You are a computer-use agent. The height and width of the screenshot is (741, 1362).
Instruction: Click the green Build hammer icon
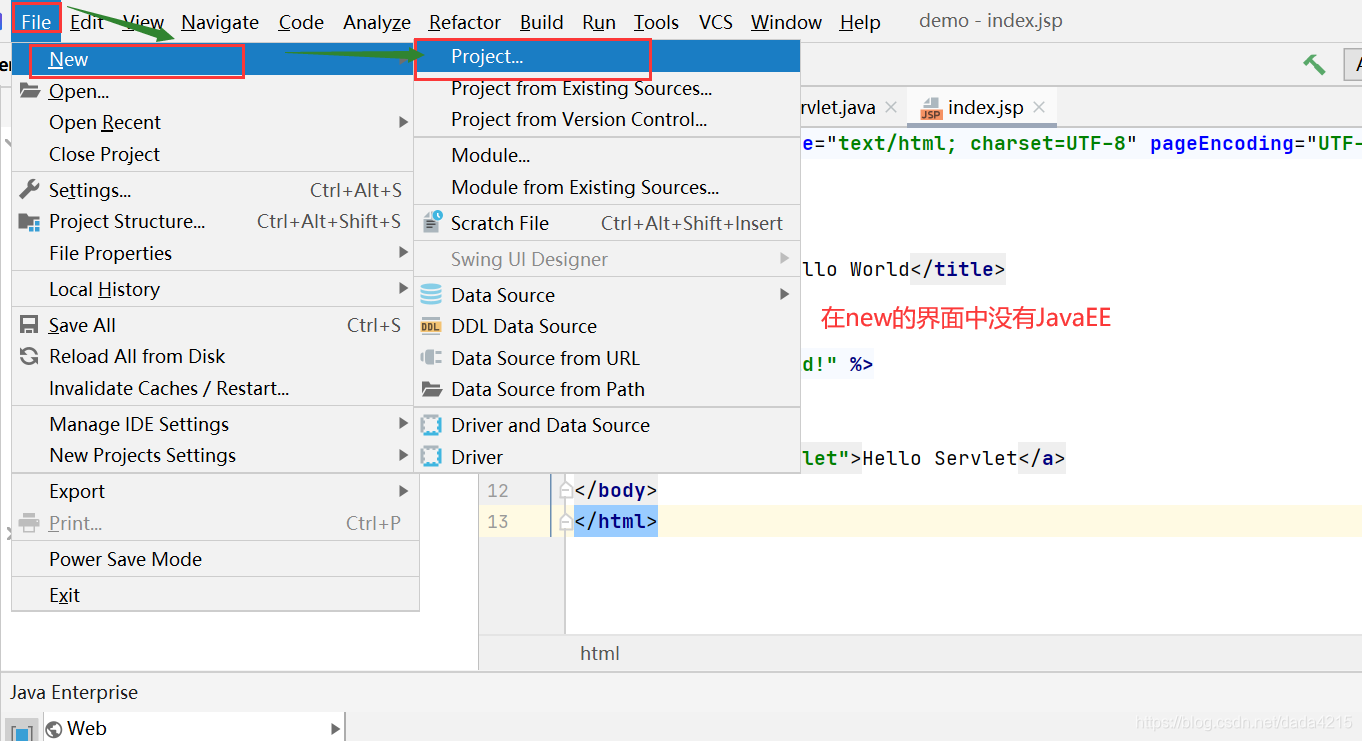click(1314, 64)
